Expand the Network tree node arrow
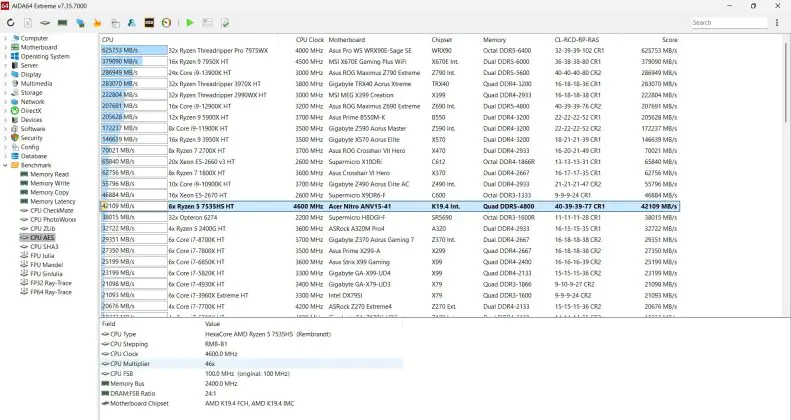 click(x=5, y=102)
